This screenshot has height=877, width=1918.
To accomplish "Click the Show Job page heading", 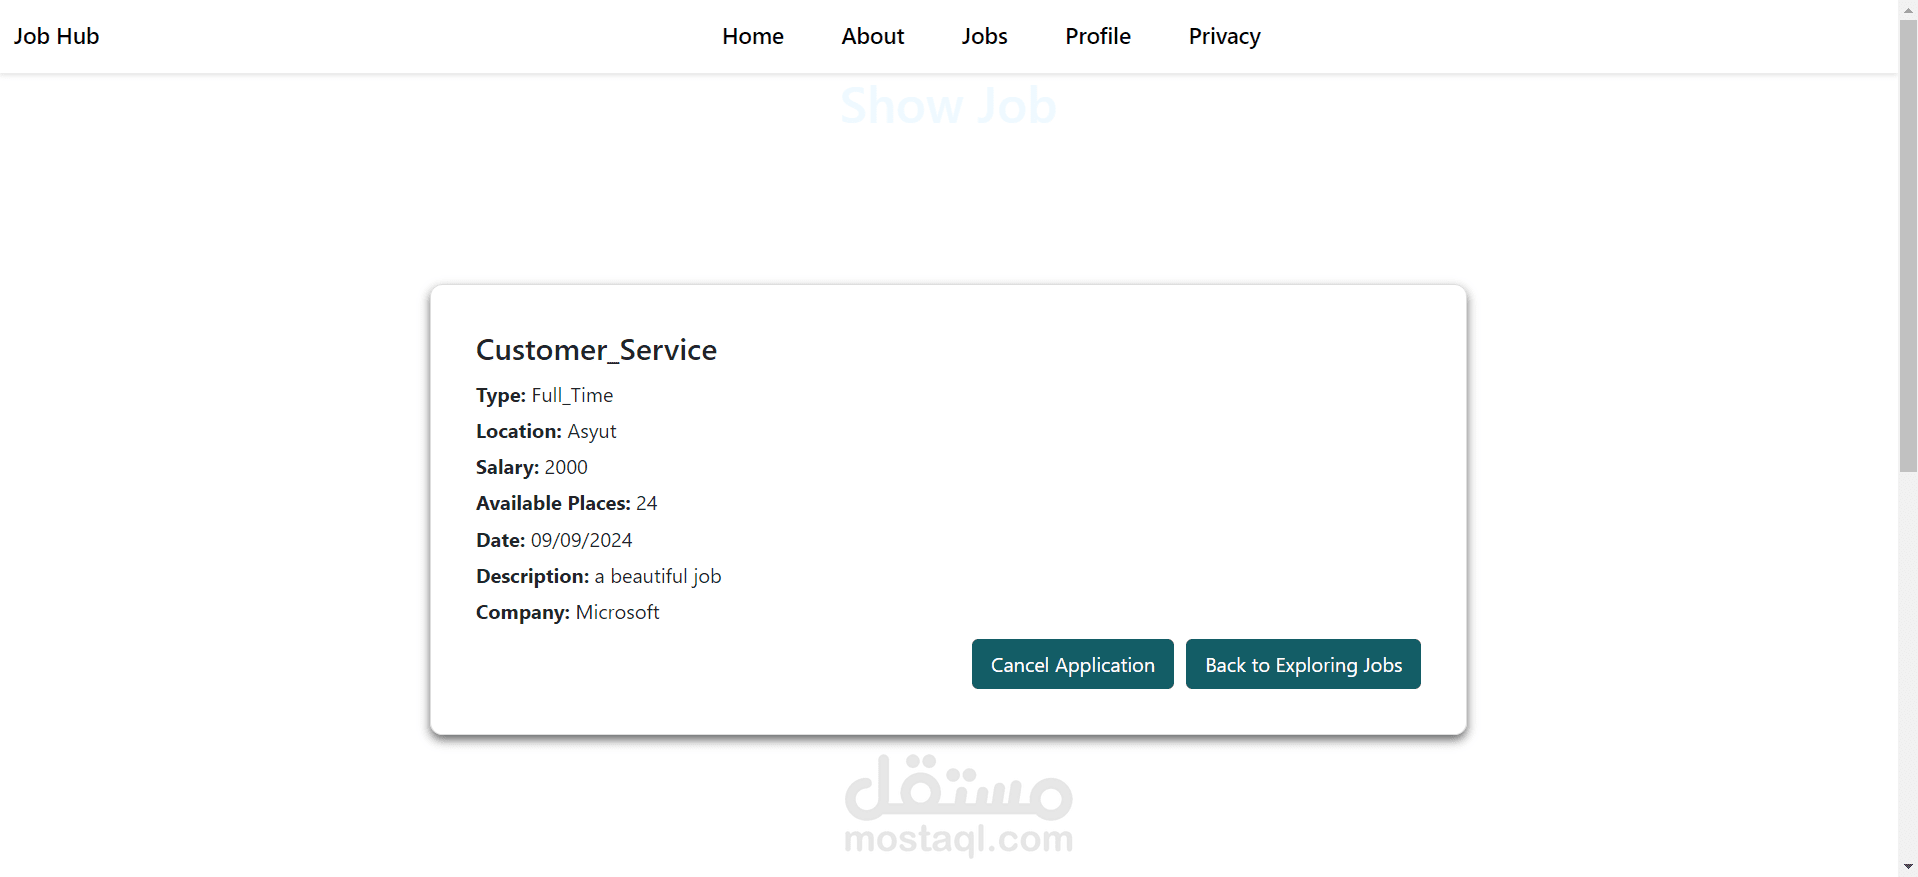I will [948, 105].
